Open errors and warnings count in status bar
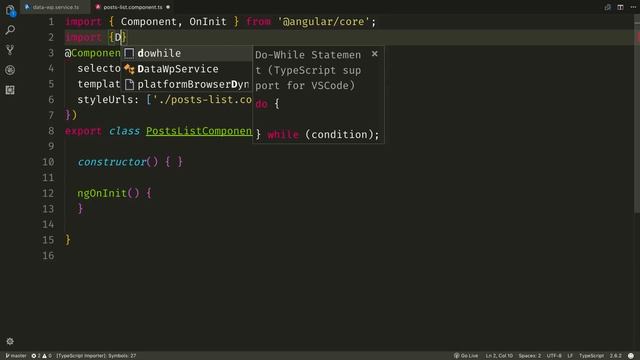640x360 pixels. (x=42, y=356)
